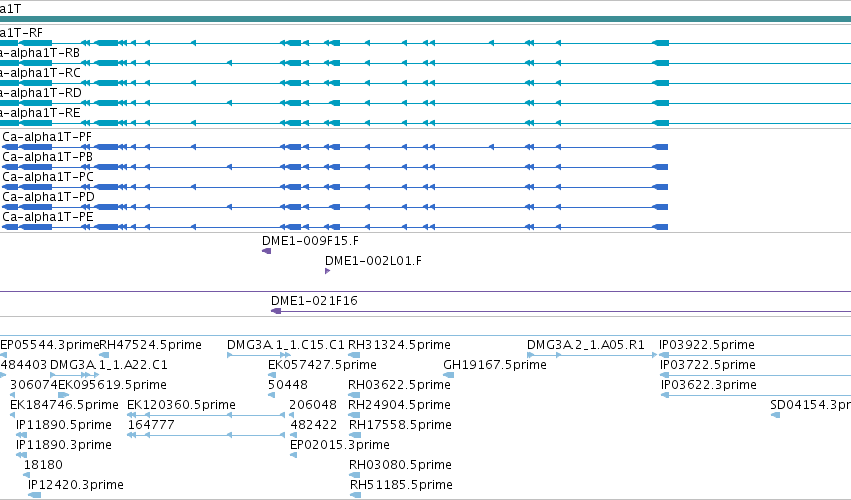Viewport: 851px width, 500px height.
Task: Select the IP03622.3prime EST label
Action: click(x=709, y=385)
